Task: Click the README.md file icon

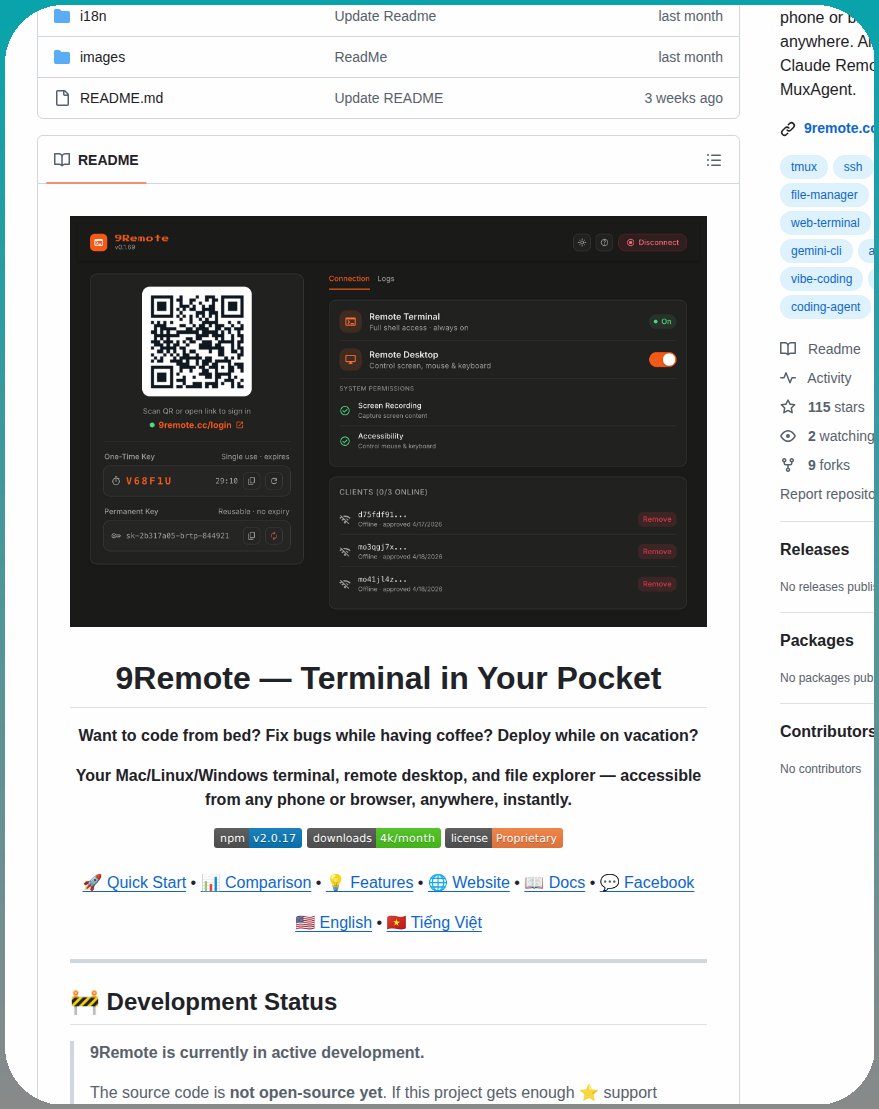Action: pyautogui.click(x=62, y=98)
